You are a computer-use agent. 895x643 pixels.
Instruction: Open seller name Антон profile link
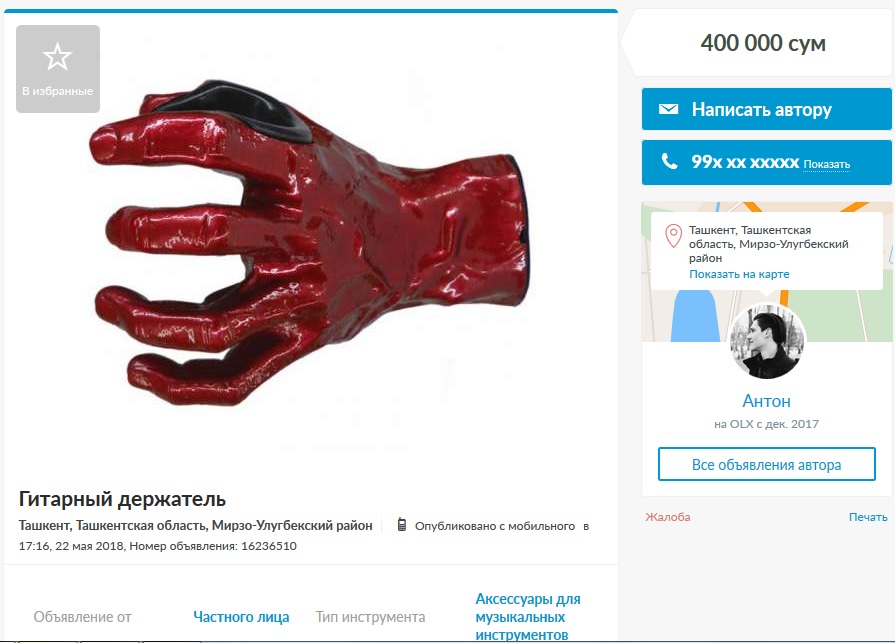point(767,401)
